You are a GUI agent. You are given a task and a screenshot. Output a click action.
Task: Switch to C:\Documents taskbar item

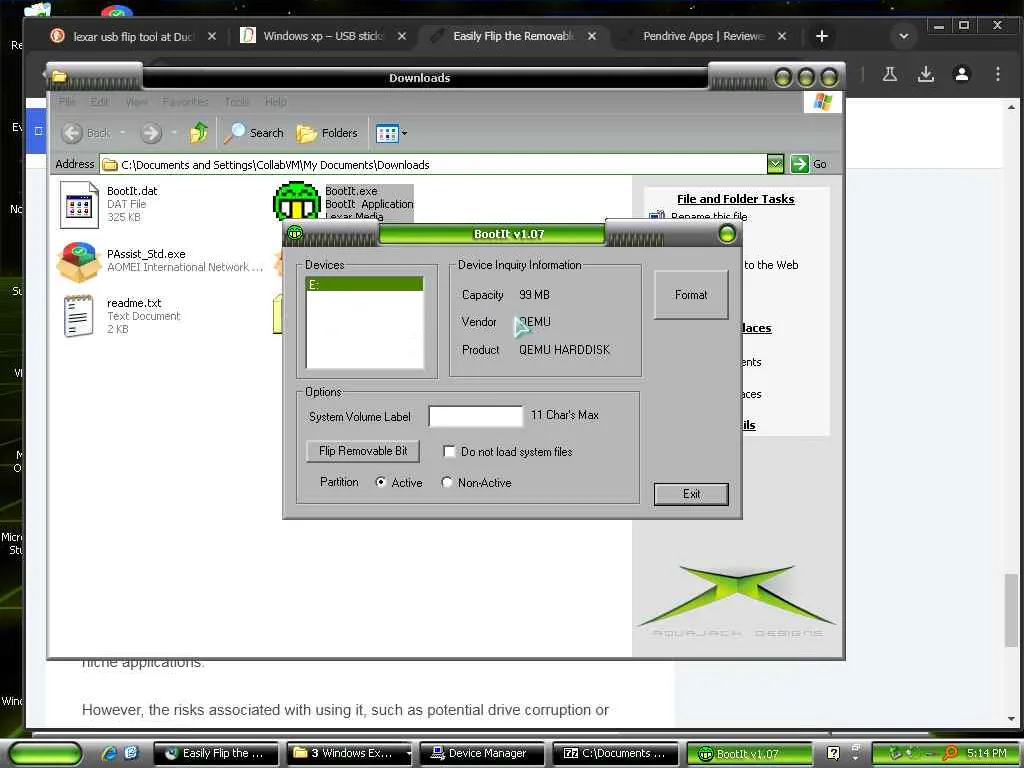616,753
